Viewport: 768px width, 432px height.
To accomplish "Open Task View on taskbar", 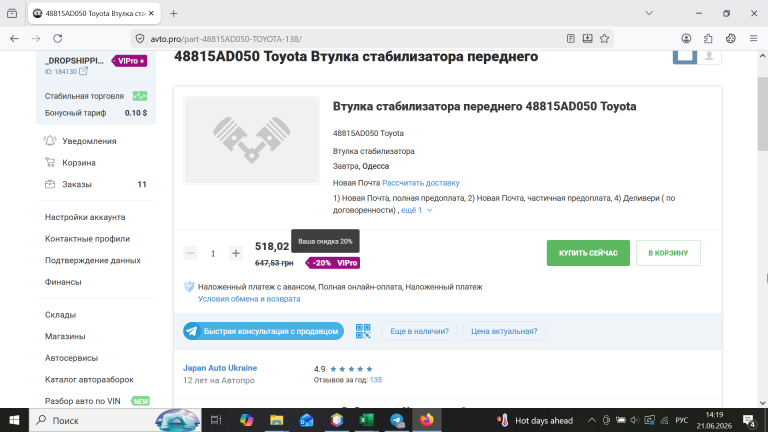I will [216, 420].
